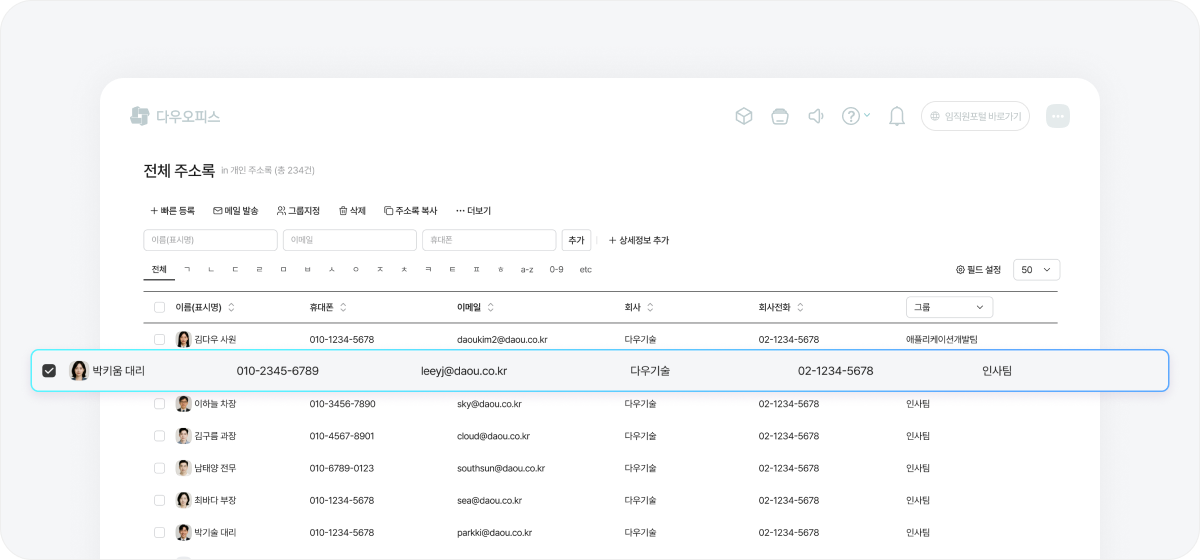Sort by 회사 column
Viewport: 1200px width, 560px height.
[639, 307]
